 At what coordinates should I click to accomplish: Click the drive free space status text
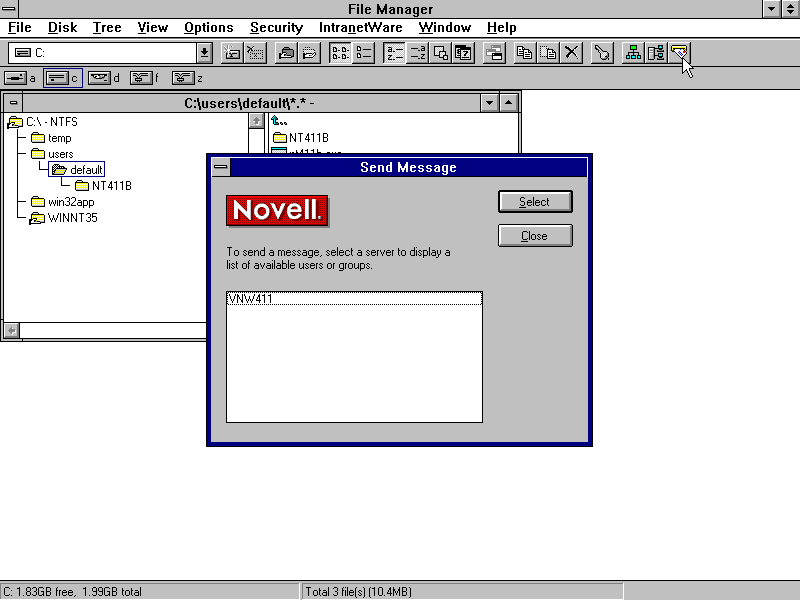(x=72, y=592)
